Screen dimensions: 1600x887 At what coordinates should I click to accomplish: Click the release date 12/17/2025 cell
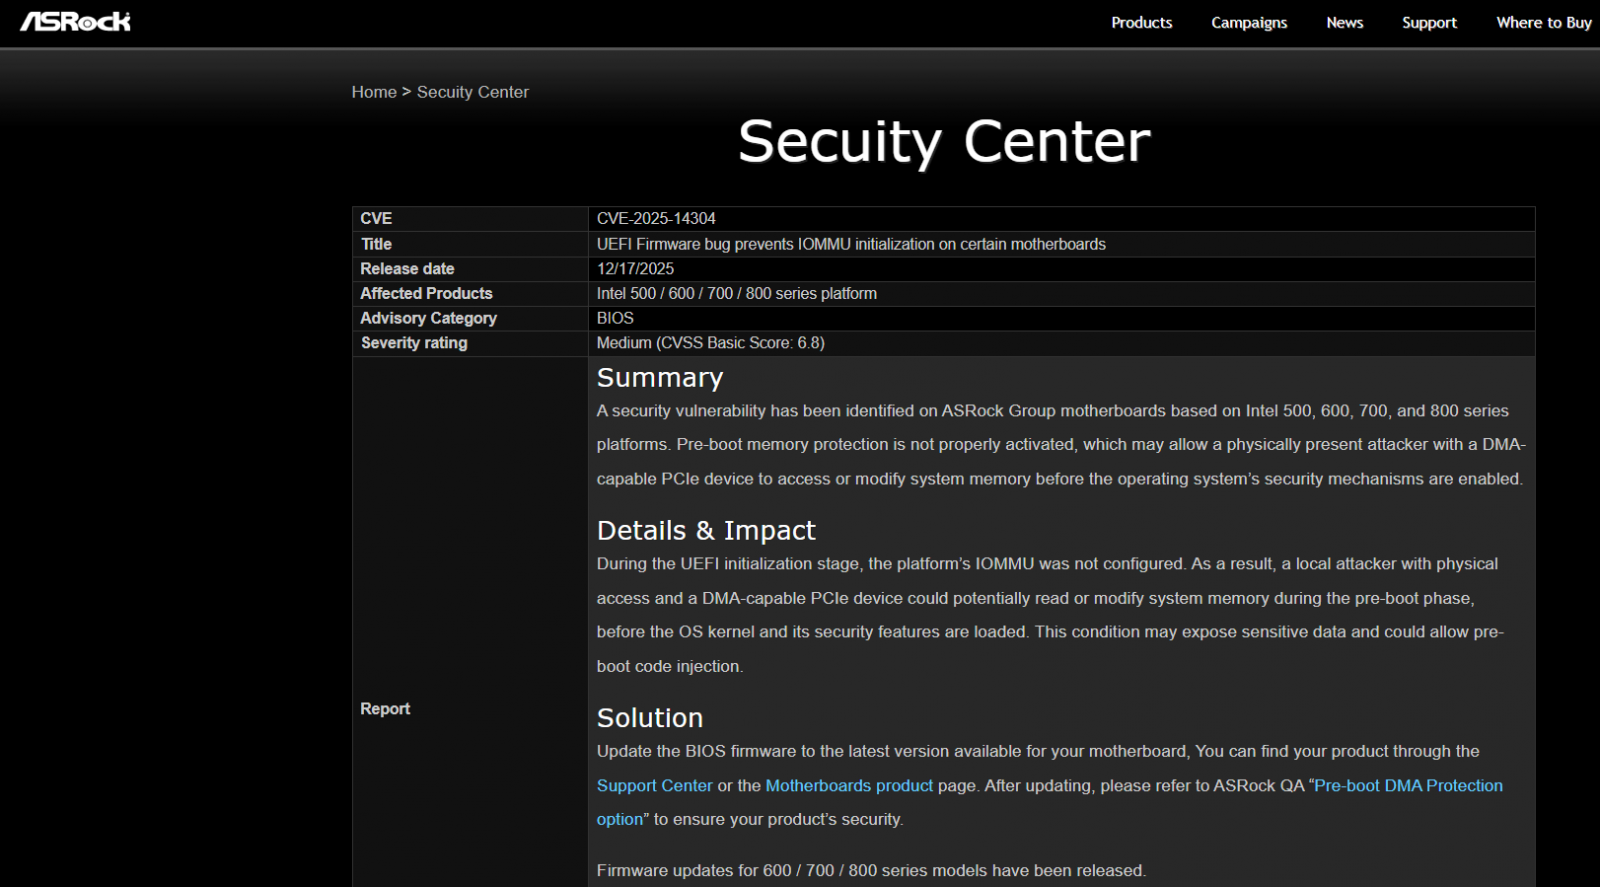pyautogui.click(x=635, y=269)
